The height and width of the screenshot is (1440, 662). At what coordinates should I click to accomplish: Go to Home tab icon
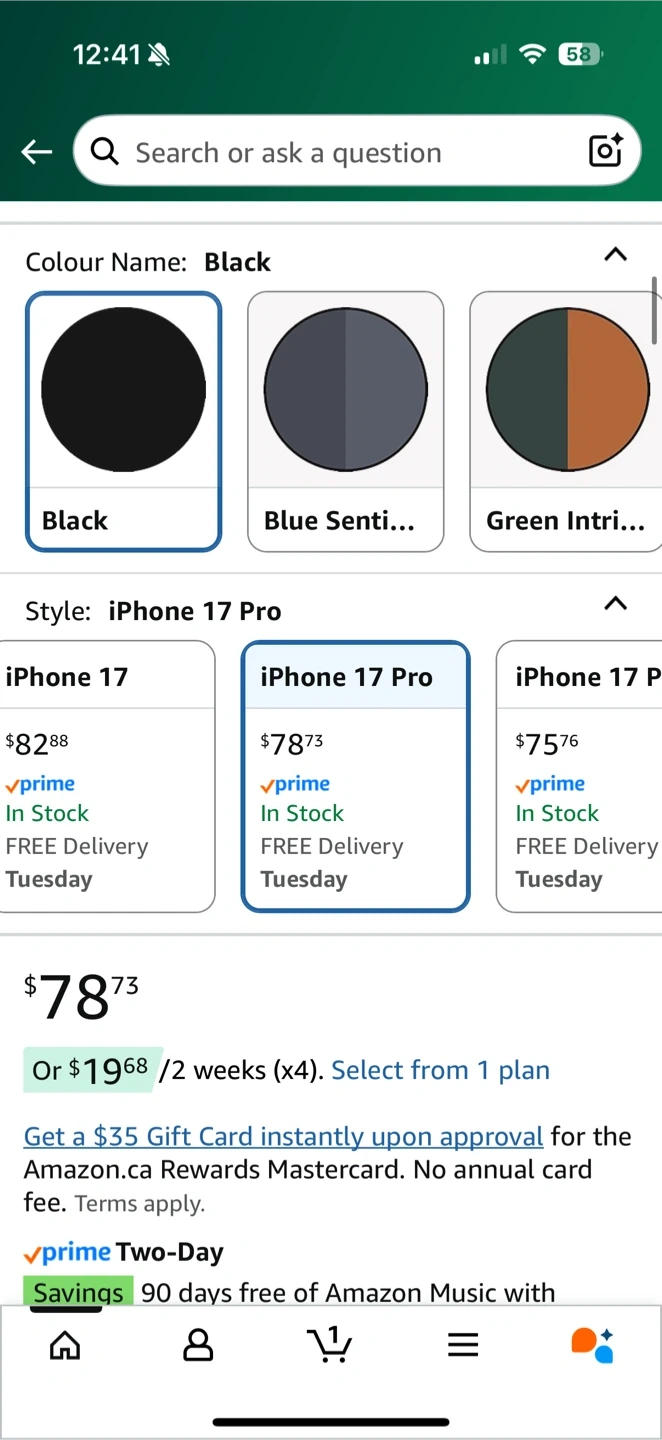pos(65,1345)
